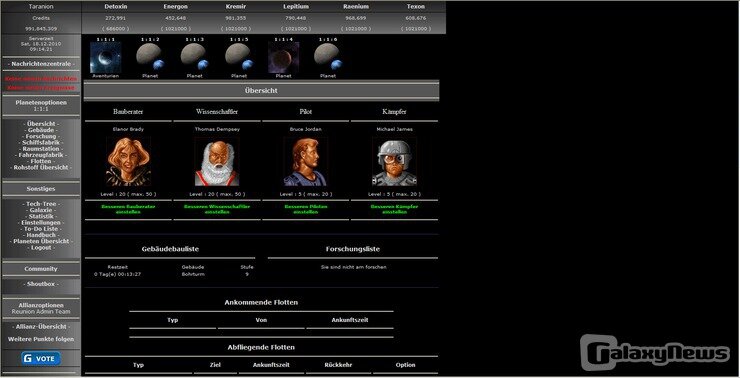Open the Raumstation page
The image size is (740, 378).
tap(41, 149)
